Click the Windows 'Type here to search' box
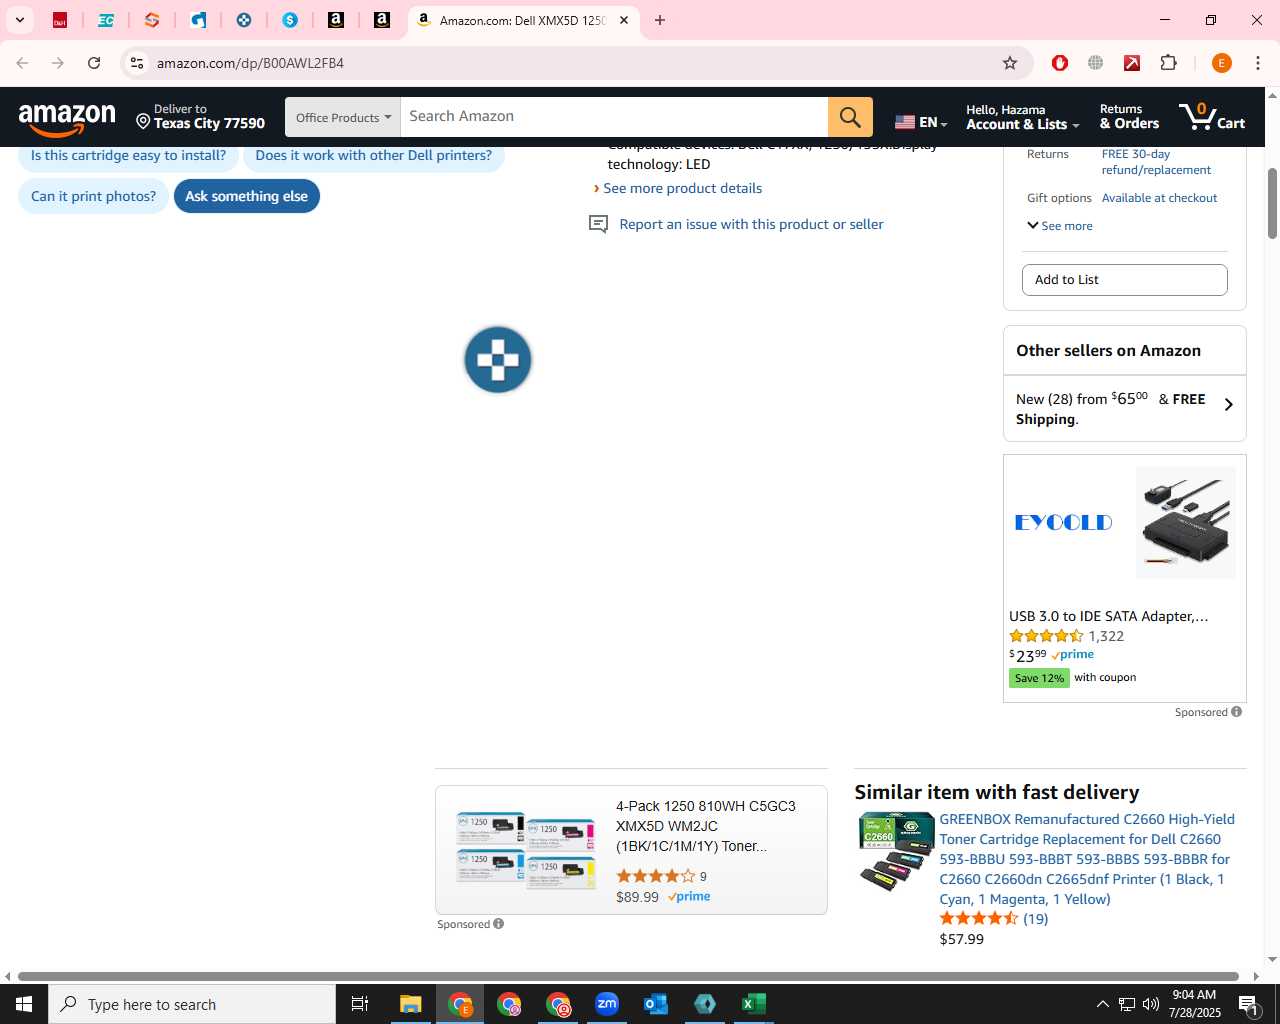This screenshot has height=1024, width=1280. [192, 1004]
